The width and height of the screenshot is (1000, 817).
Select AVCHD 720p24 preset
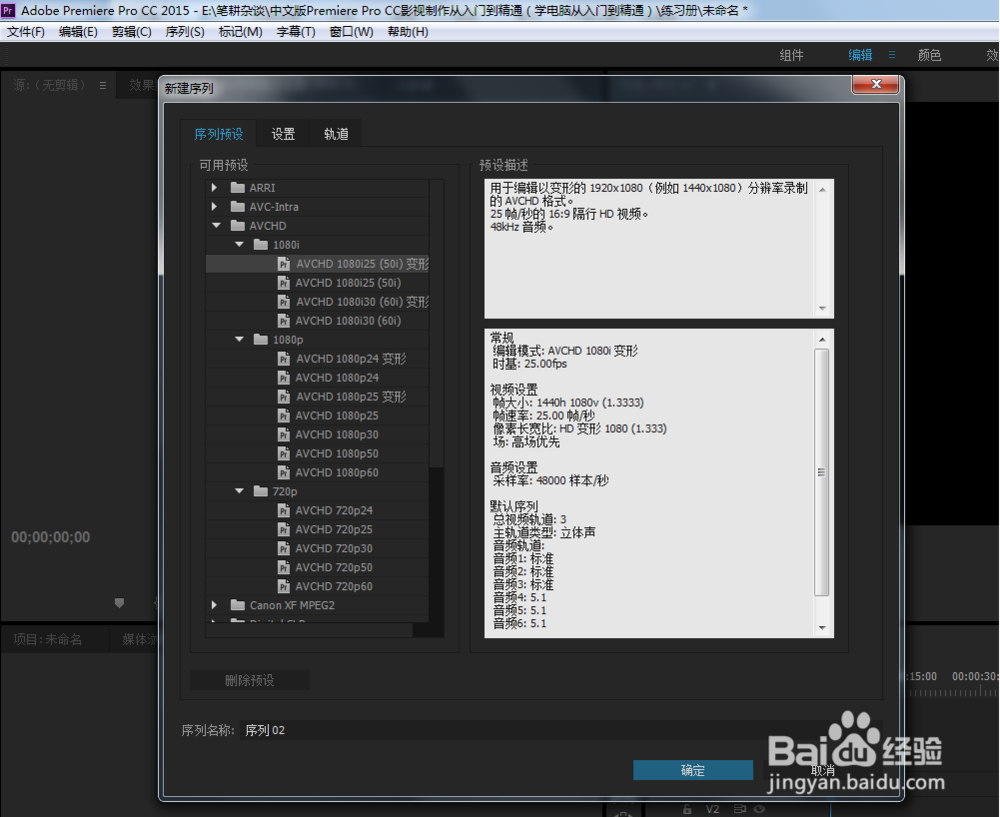317,510
